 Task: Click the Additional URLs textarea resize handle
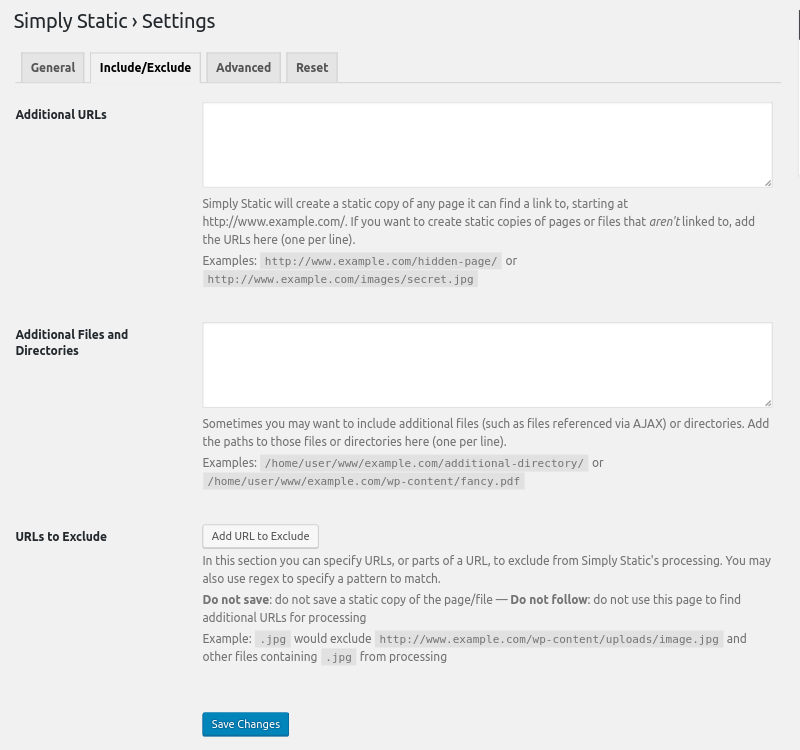pos(767,182)
